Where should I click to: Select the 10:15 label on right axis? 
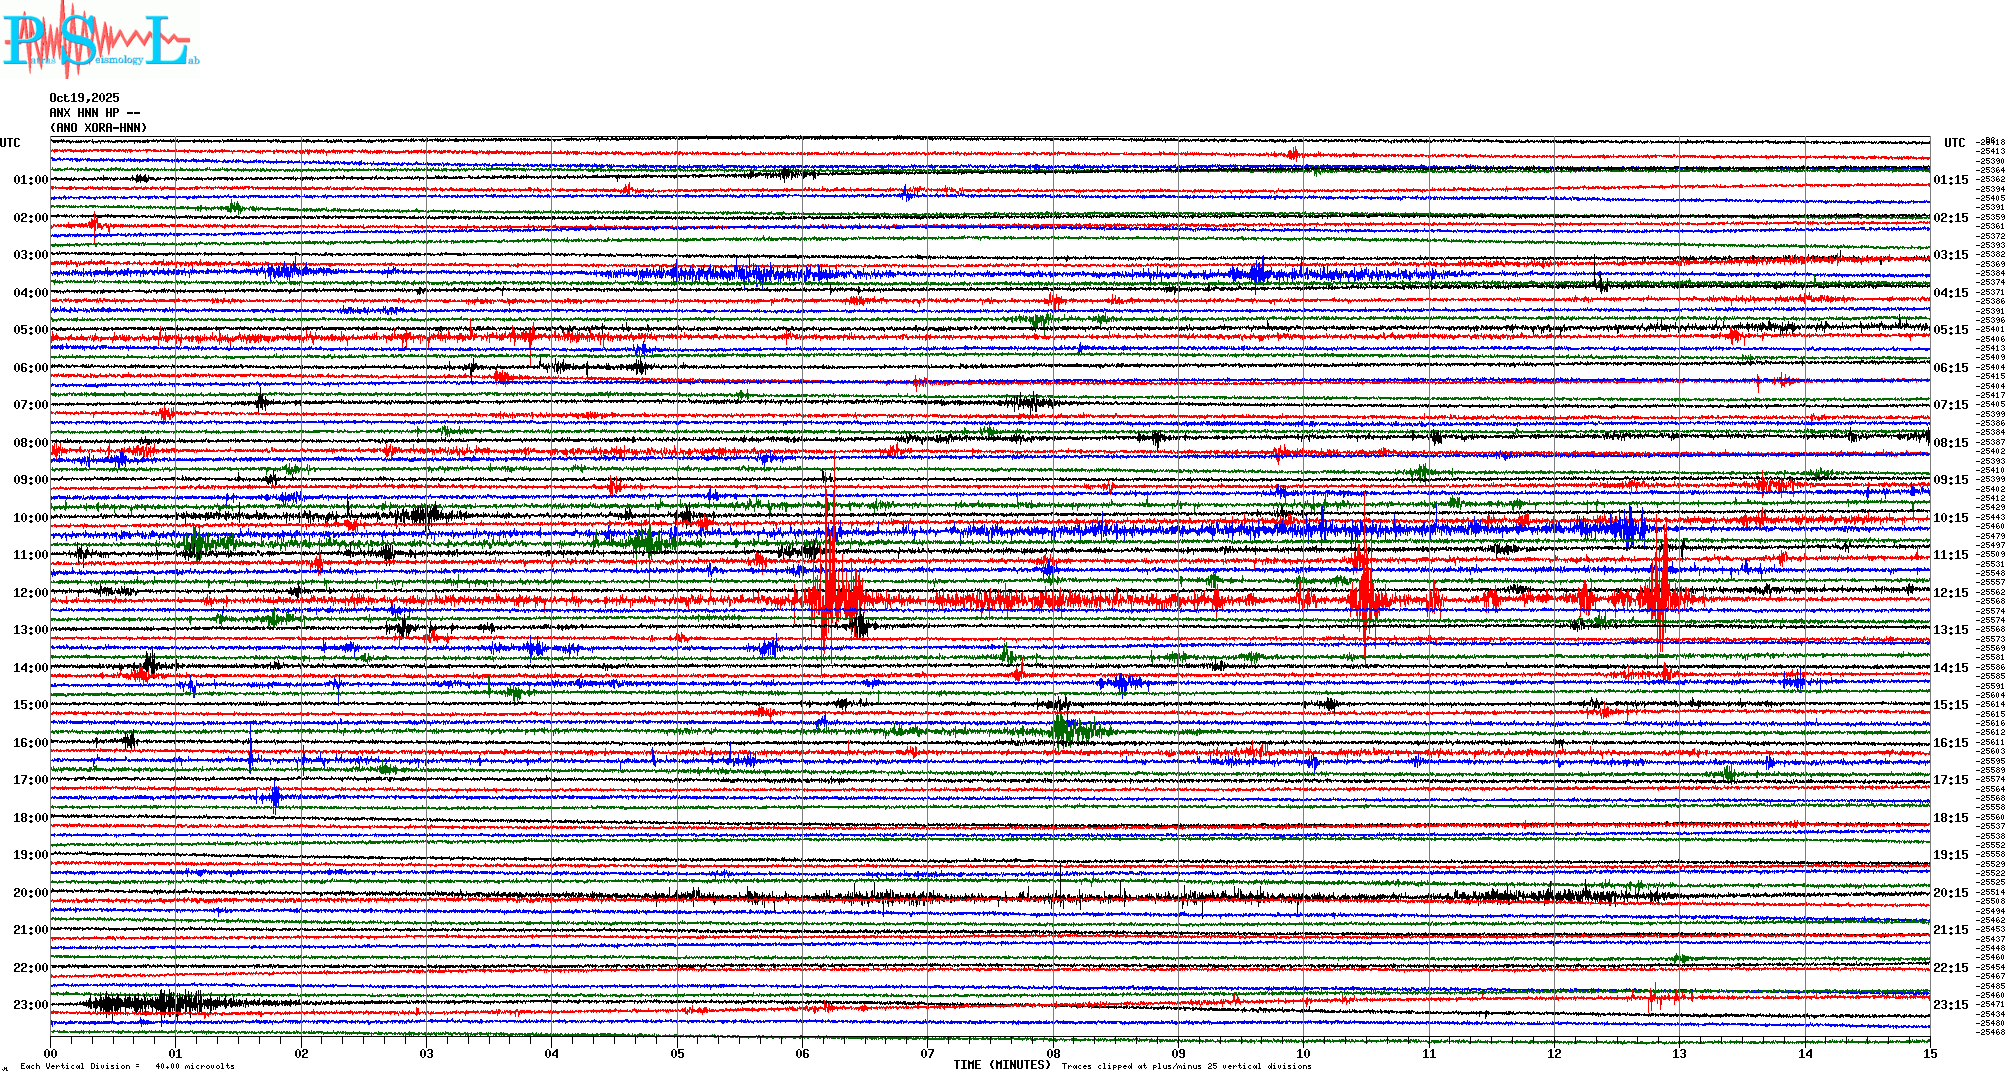(1950, 518)
